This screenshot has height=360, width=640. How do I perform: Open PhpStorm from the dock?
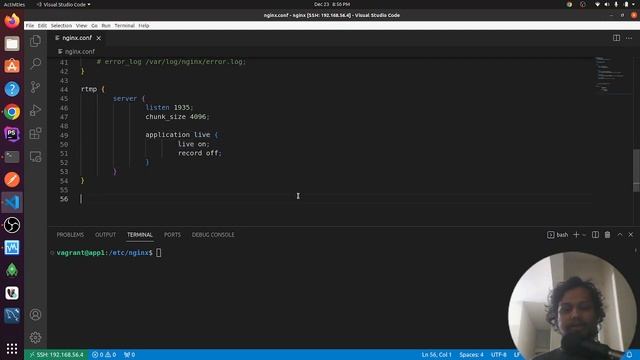12,134
